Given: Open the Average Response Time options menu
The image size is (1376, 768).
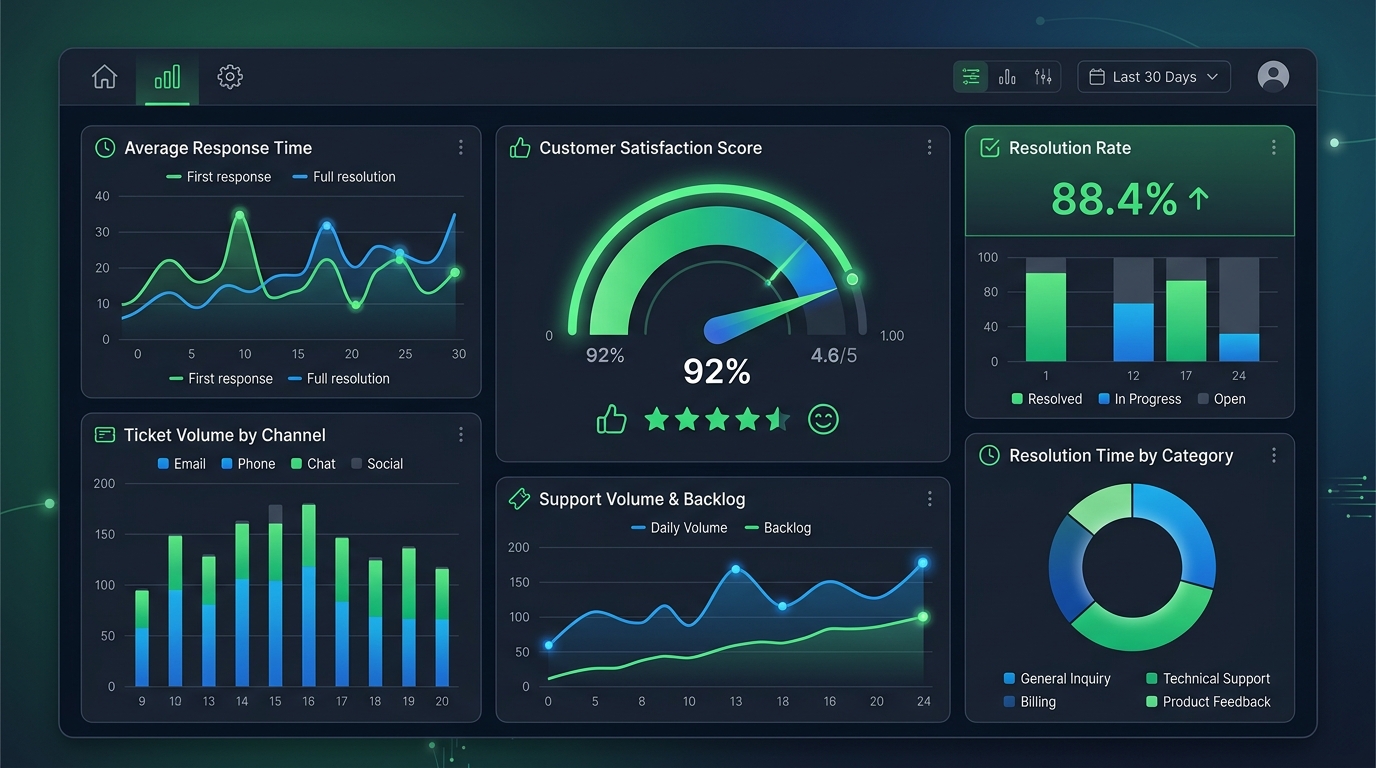Looking at the screenshot, I should click(x=460, y=148).
